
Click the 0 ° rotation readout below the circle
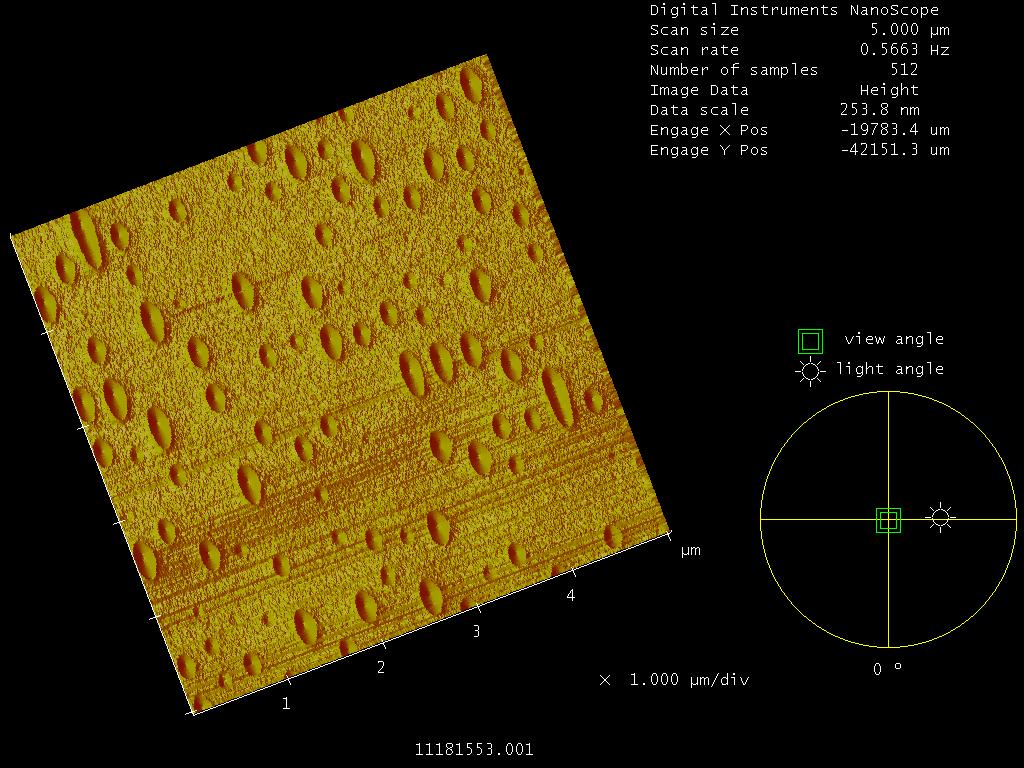(x=886, y=669)
